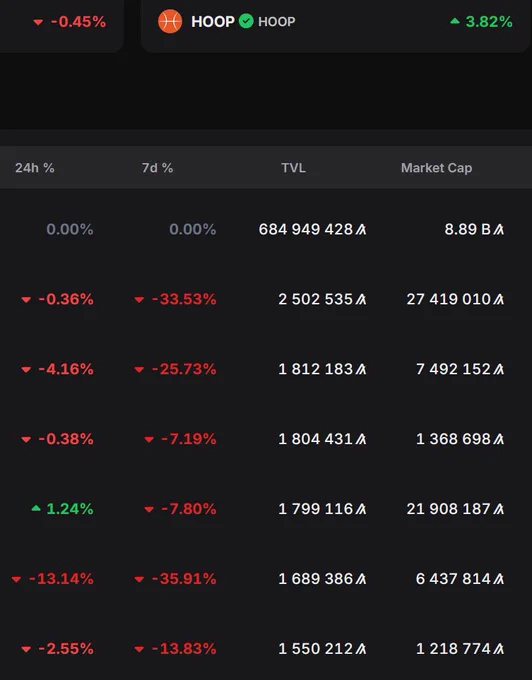Click the green verified badge beside HOOP
This screenshot has height=680, width=532.
tap(246, 21)
